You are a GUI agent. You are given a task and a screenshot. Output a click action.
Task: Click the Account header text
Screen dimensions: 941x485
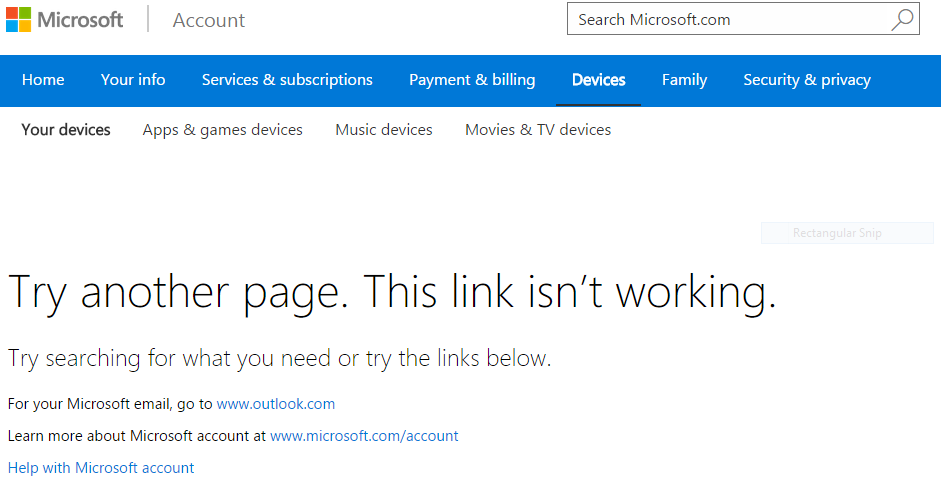point(209,20)
